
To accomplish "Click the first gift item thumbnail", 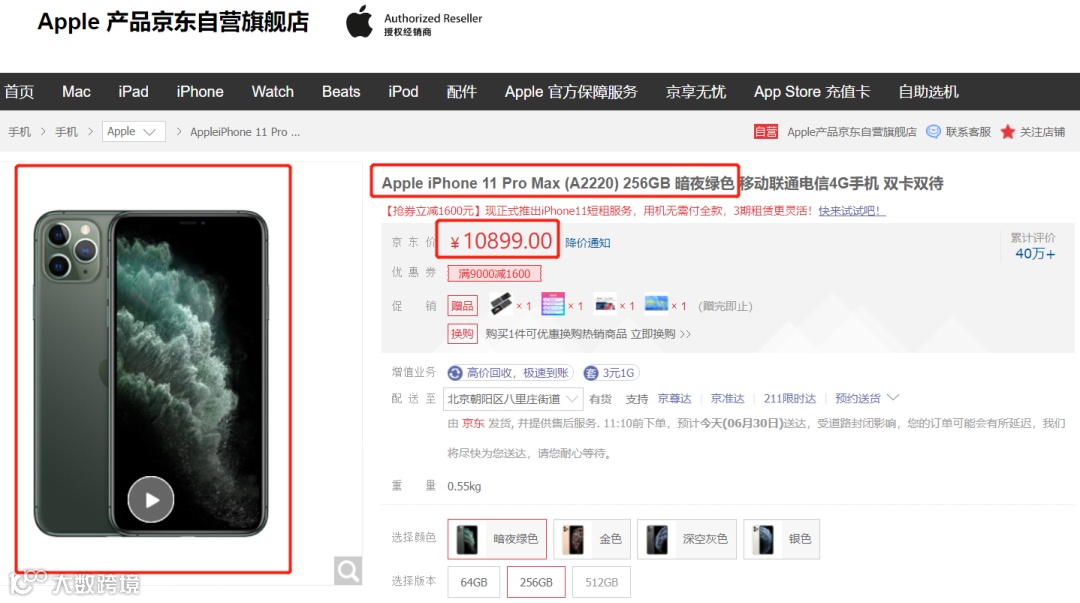I will pyautogui.click(x=501, y=303).
